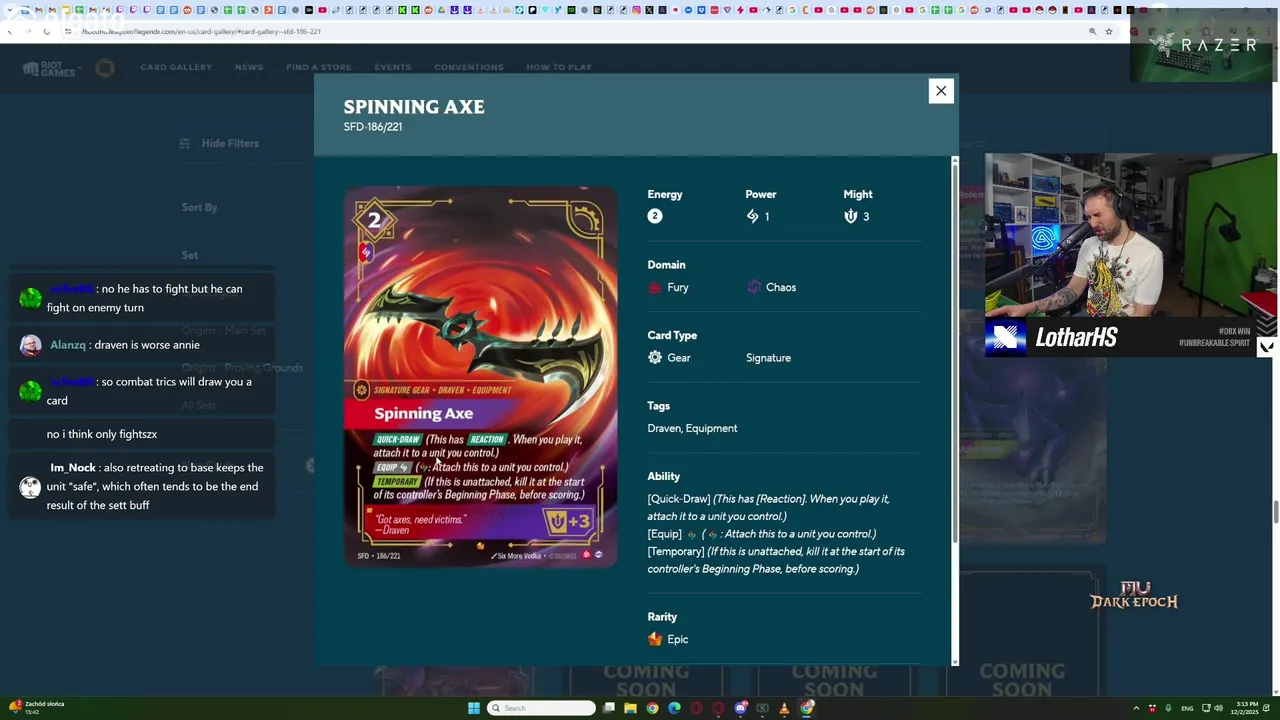The width and height of the screenshot is (1280, 720).
Task: Open volume control from the system tray
Action: point(1219,708)
